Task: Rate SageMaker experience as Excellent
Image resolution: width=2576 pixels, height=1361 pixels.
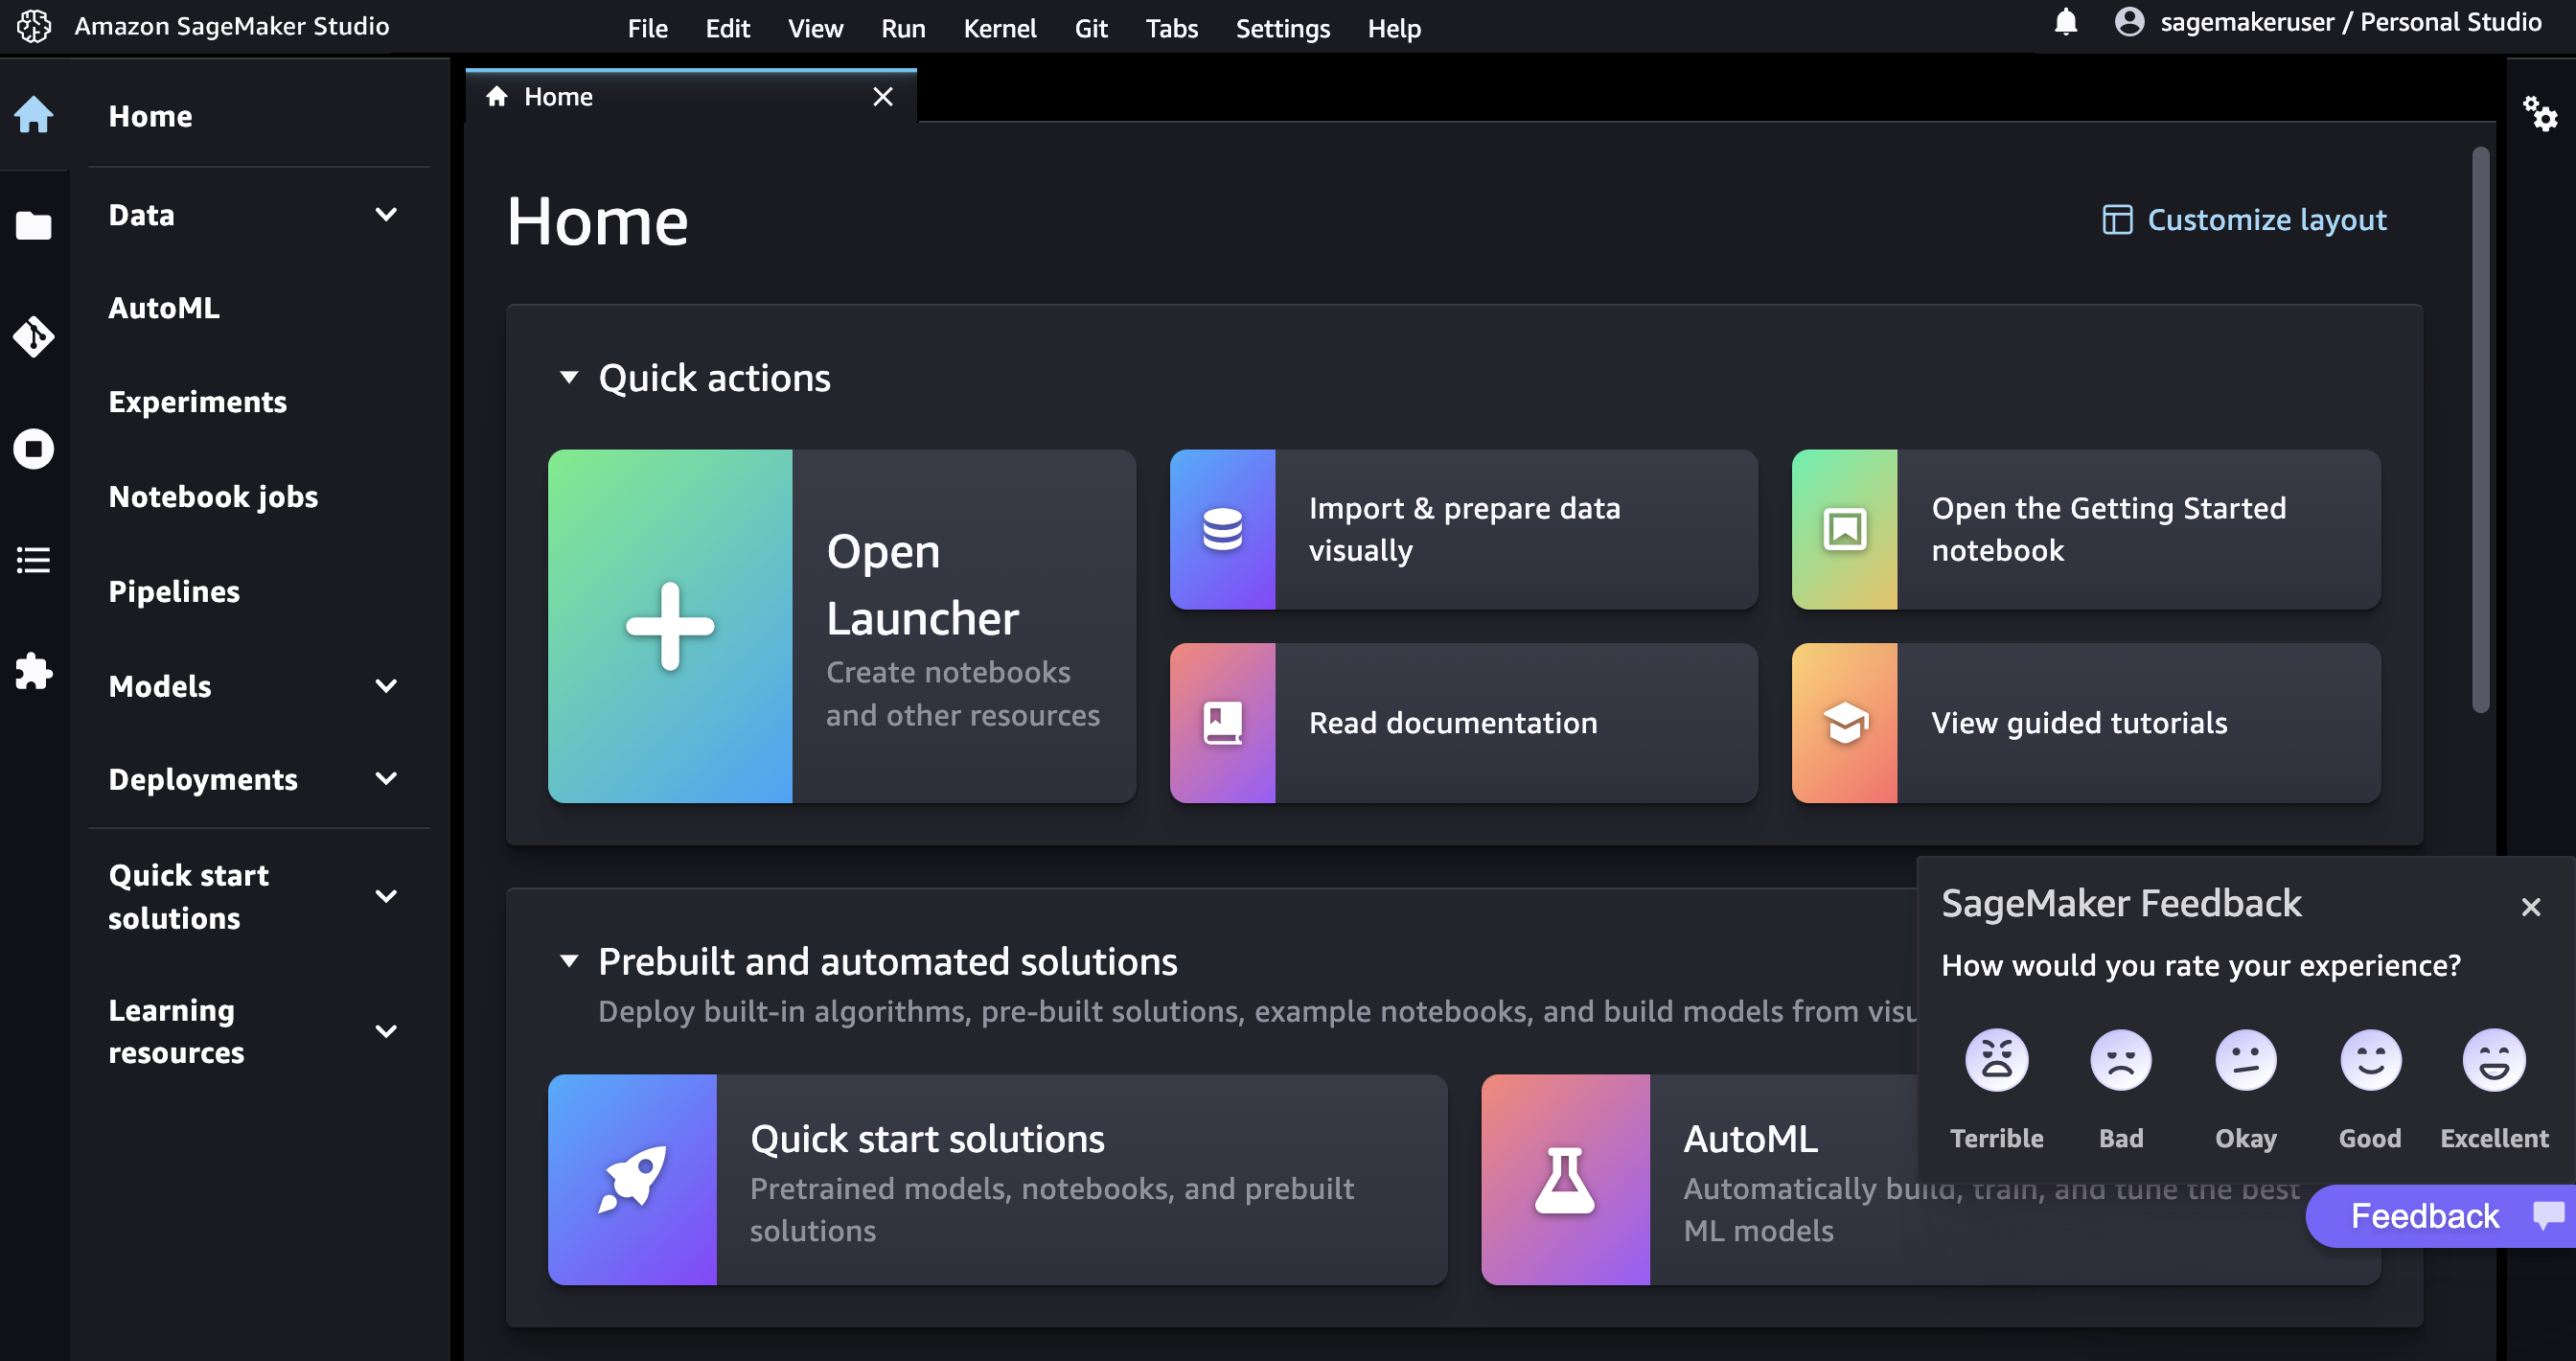Action: click(2493, 1061)
